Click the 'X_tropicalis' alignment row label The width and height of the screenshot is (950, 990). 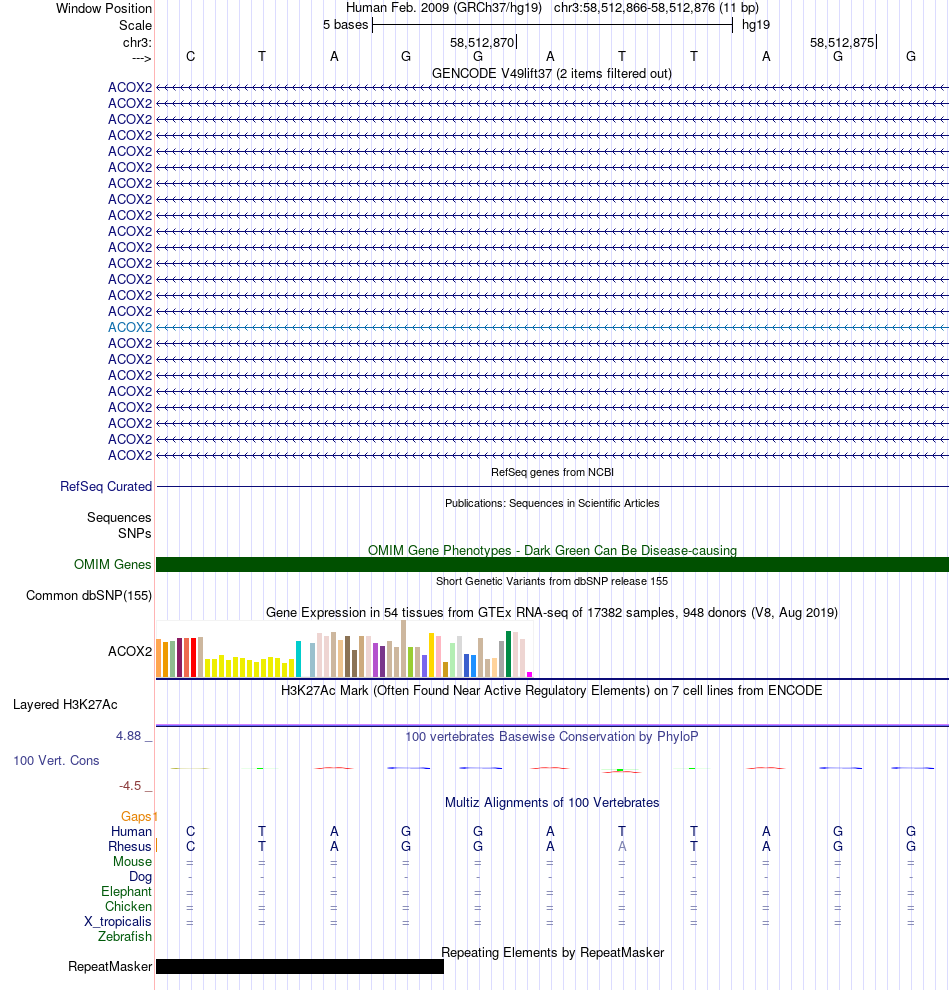point(118,922)
